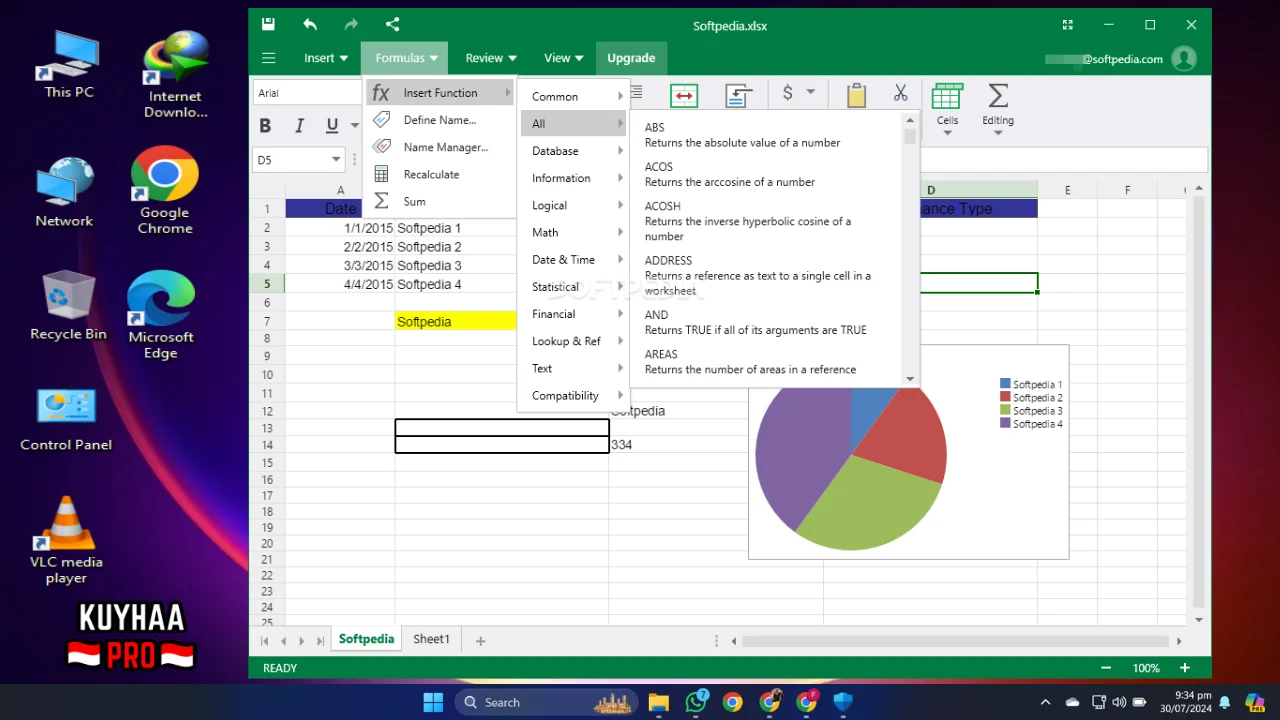
Task: Expand the cell name box dropdown D5
Action: 336,160
